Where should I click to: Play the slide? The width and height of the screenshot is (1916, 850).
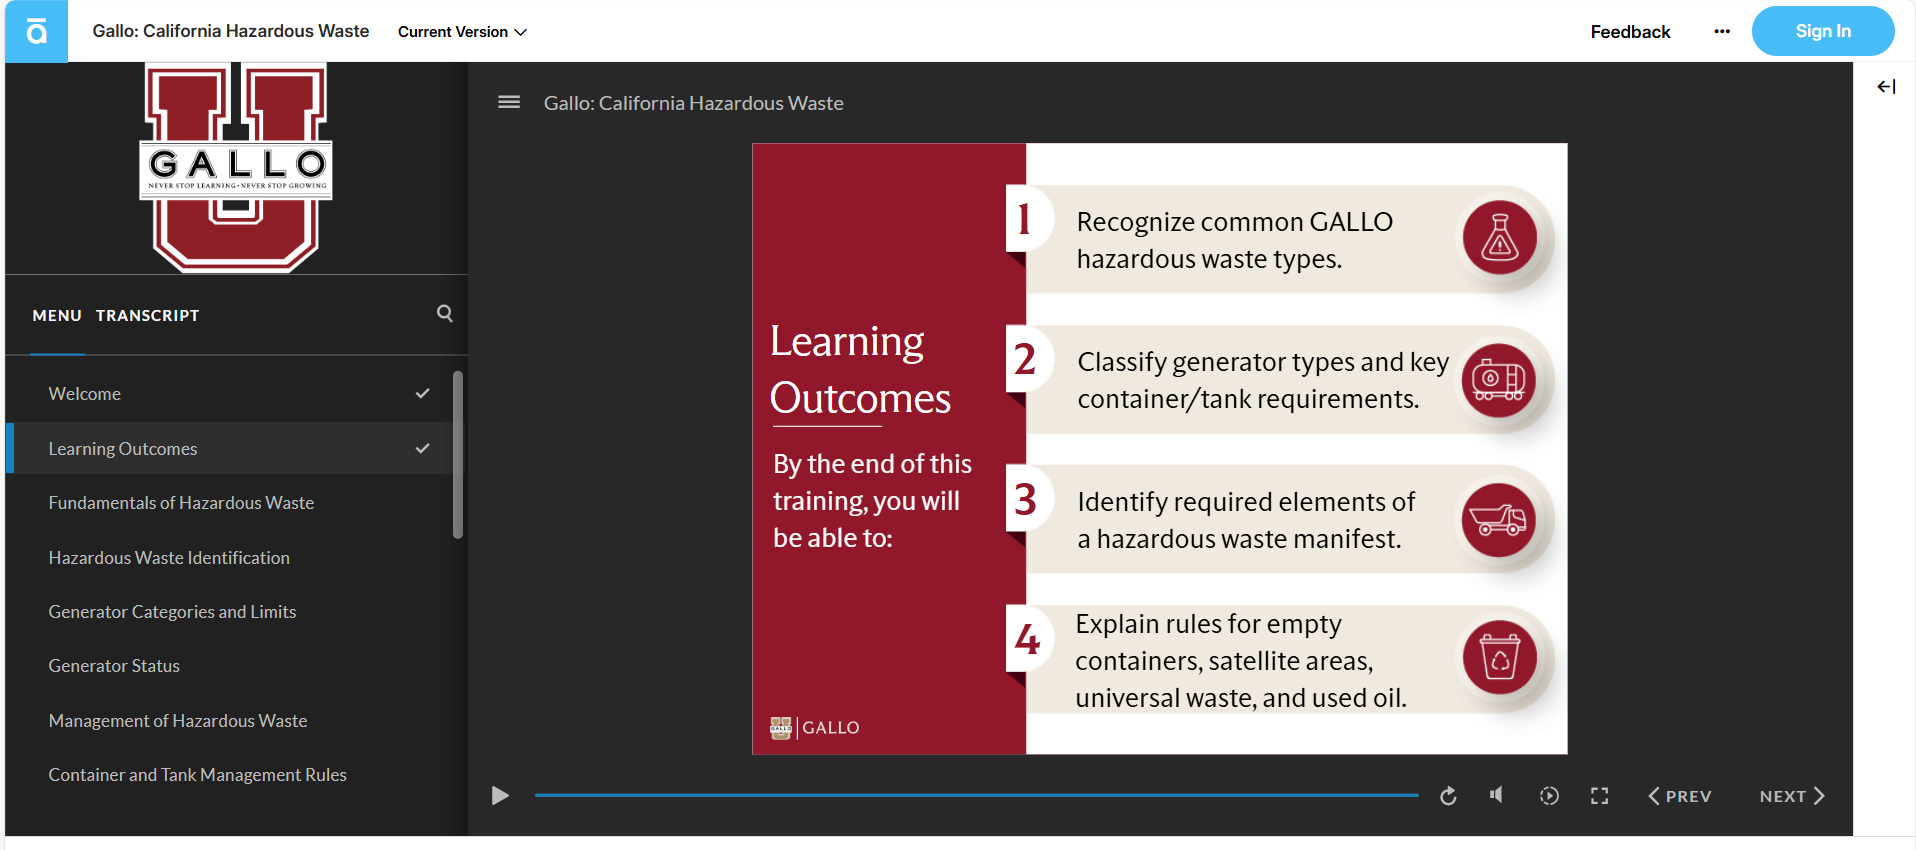tap(500, 796)
